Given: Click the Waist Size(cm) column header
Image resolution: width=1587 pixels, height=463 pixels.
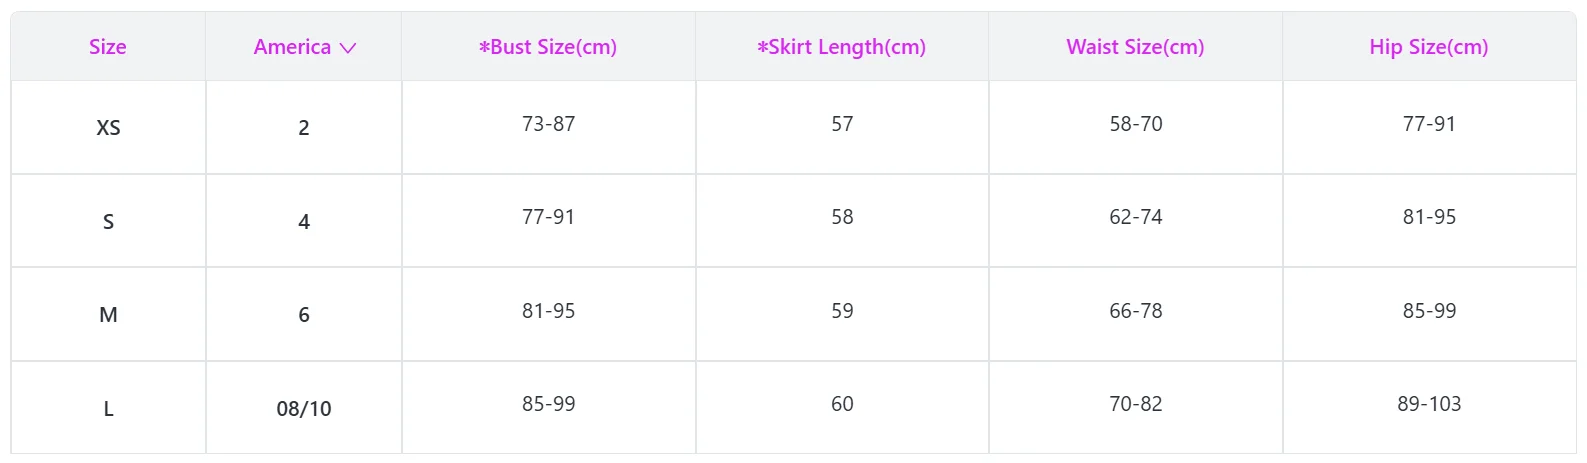Looking at the screenshot, I should (1135, 47).
